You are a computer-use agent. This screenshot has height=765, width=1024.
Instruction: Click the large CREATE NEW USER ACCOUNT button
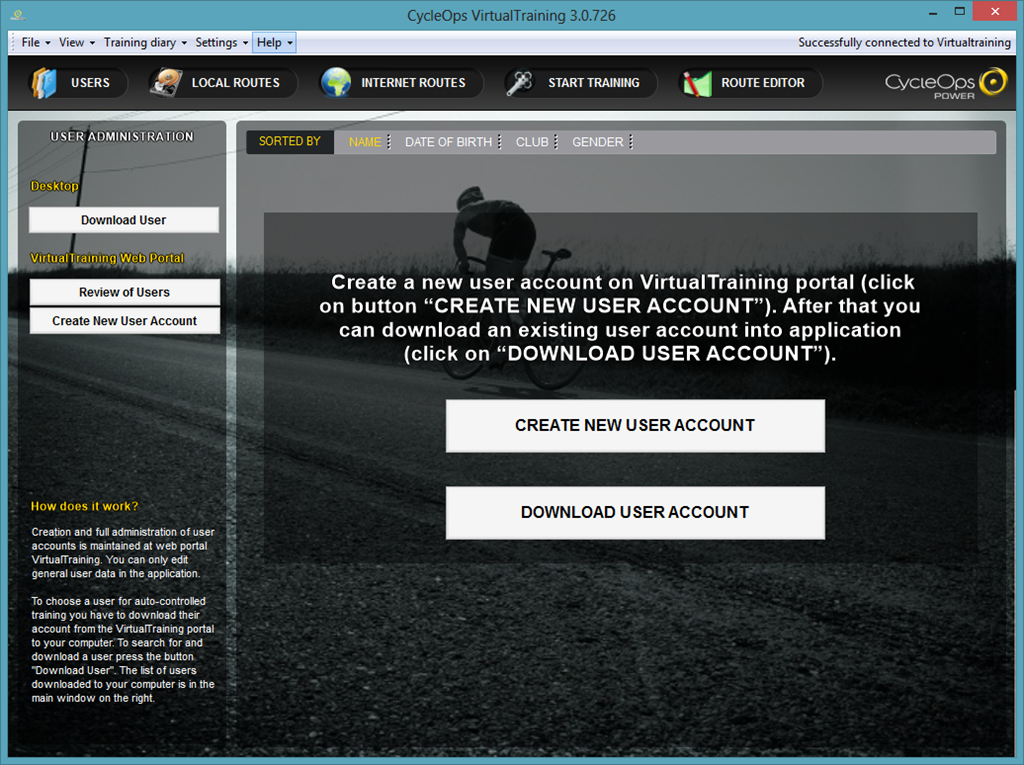coord(635,425)
